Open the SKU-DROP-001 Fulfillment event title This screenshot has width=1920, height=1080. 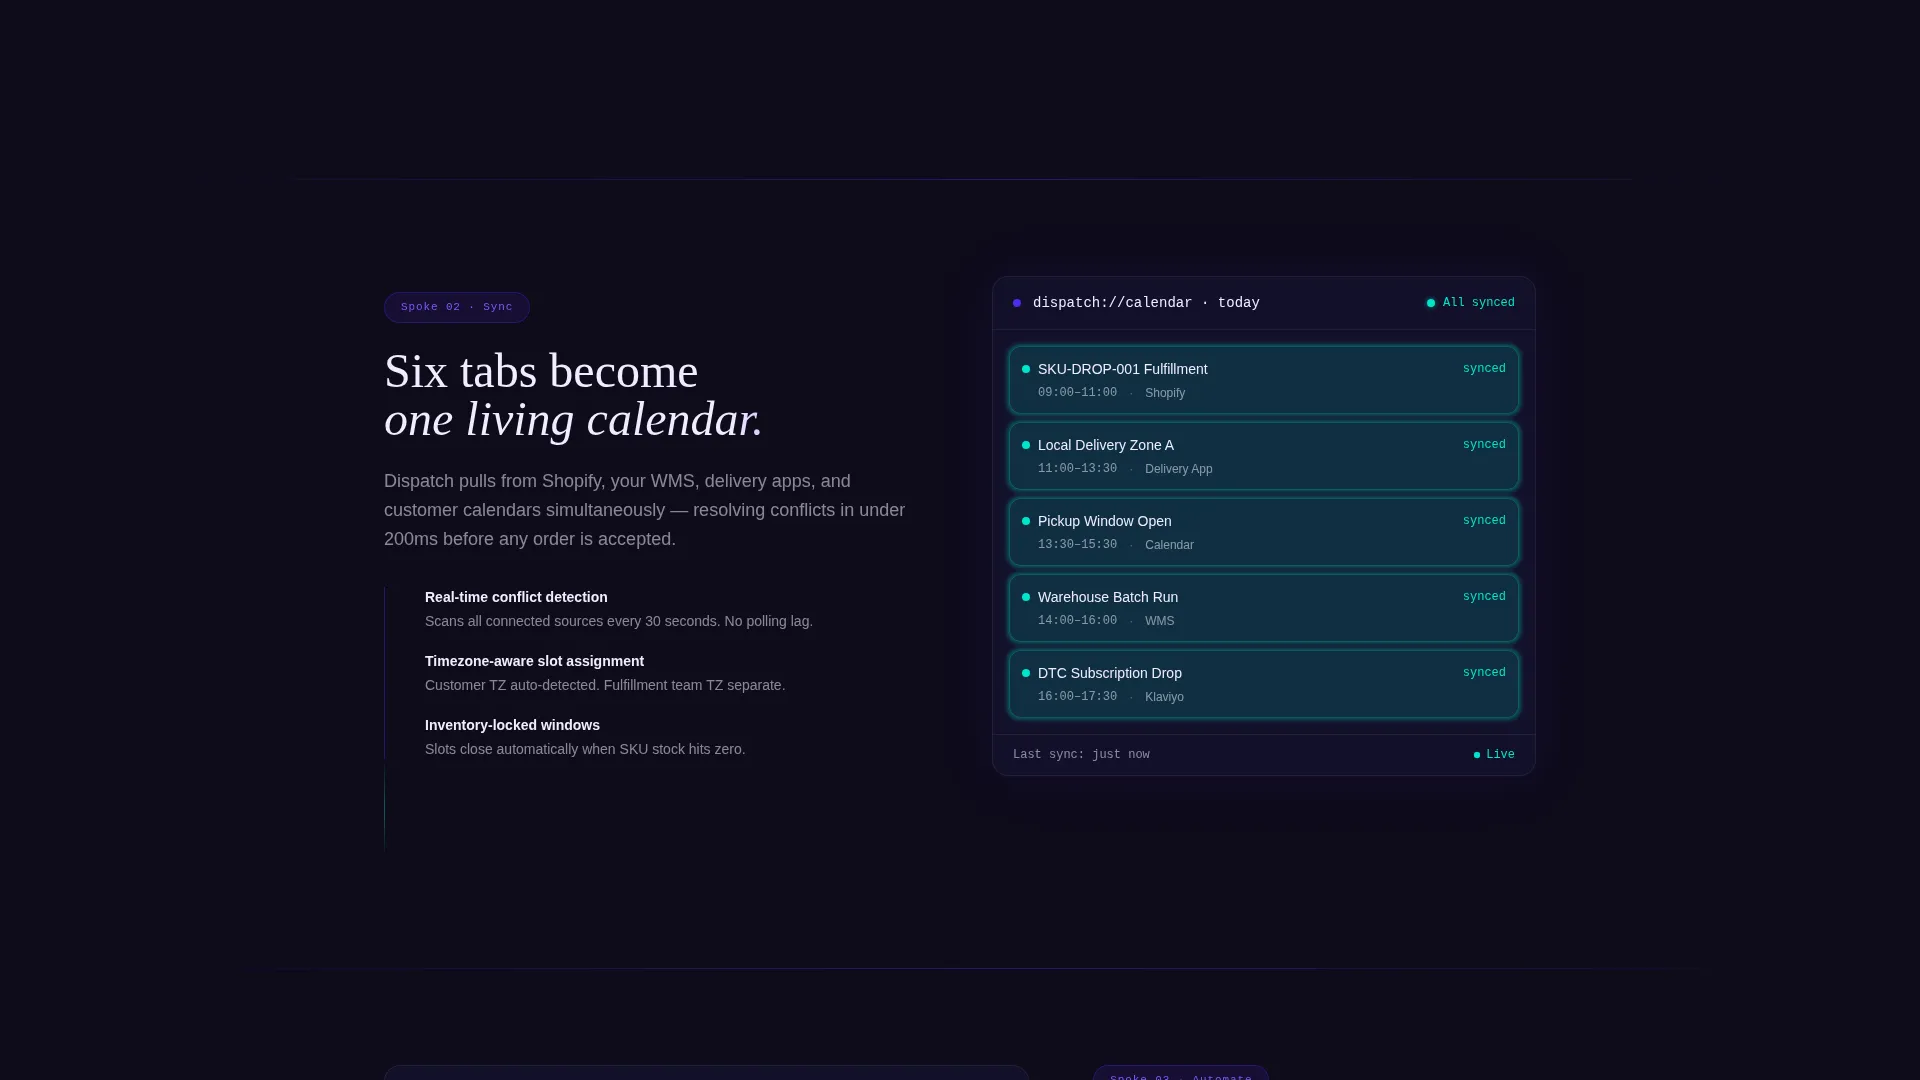(1122, 369)
